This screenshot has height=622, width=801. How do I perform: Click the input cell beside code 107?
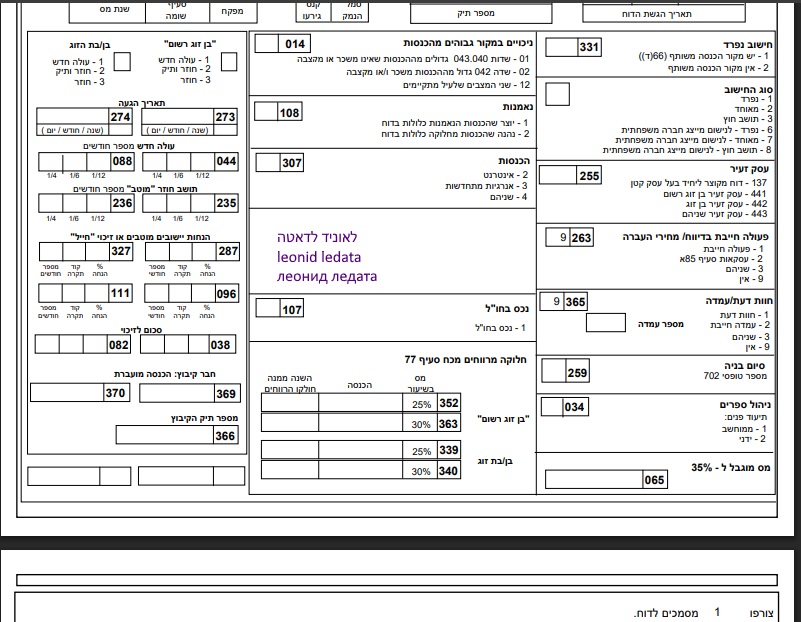point(267,308)
